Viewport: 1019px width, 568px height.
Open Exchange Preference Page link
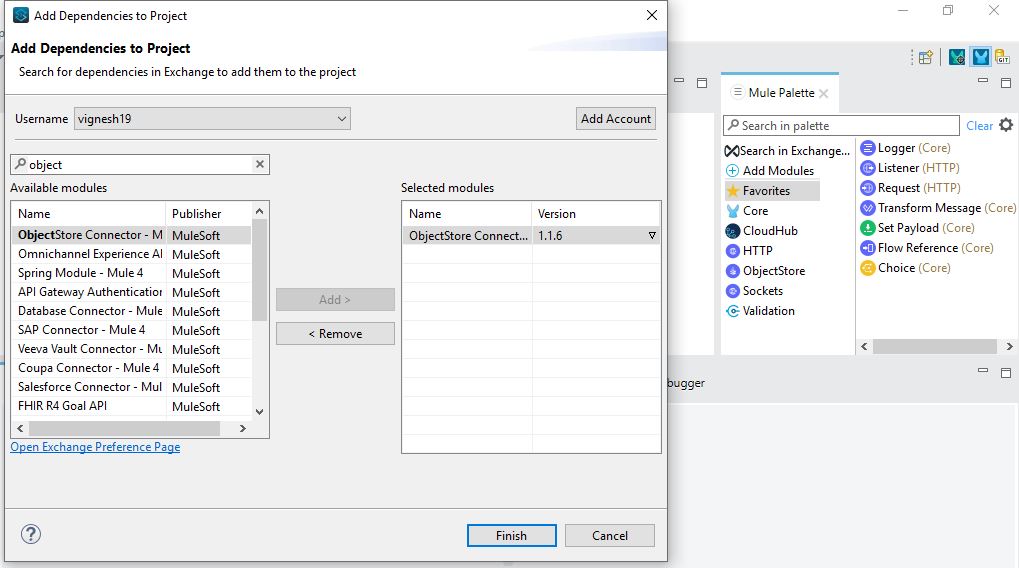click(96, 447)
